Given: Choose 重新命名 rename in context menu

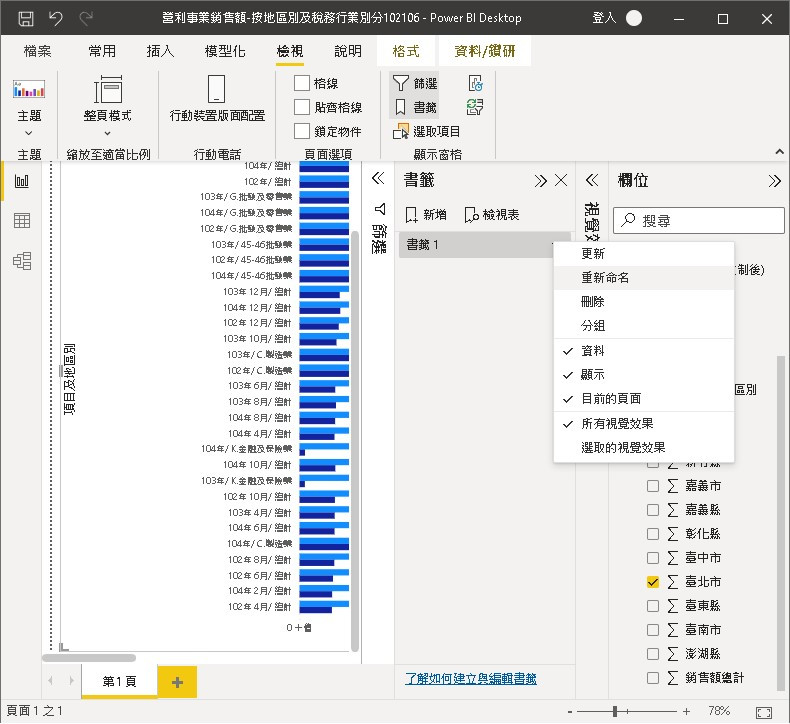Looking at the screenshot, I should click(x=643, y=278).
